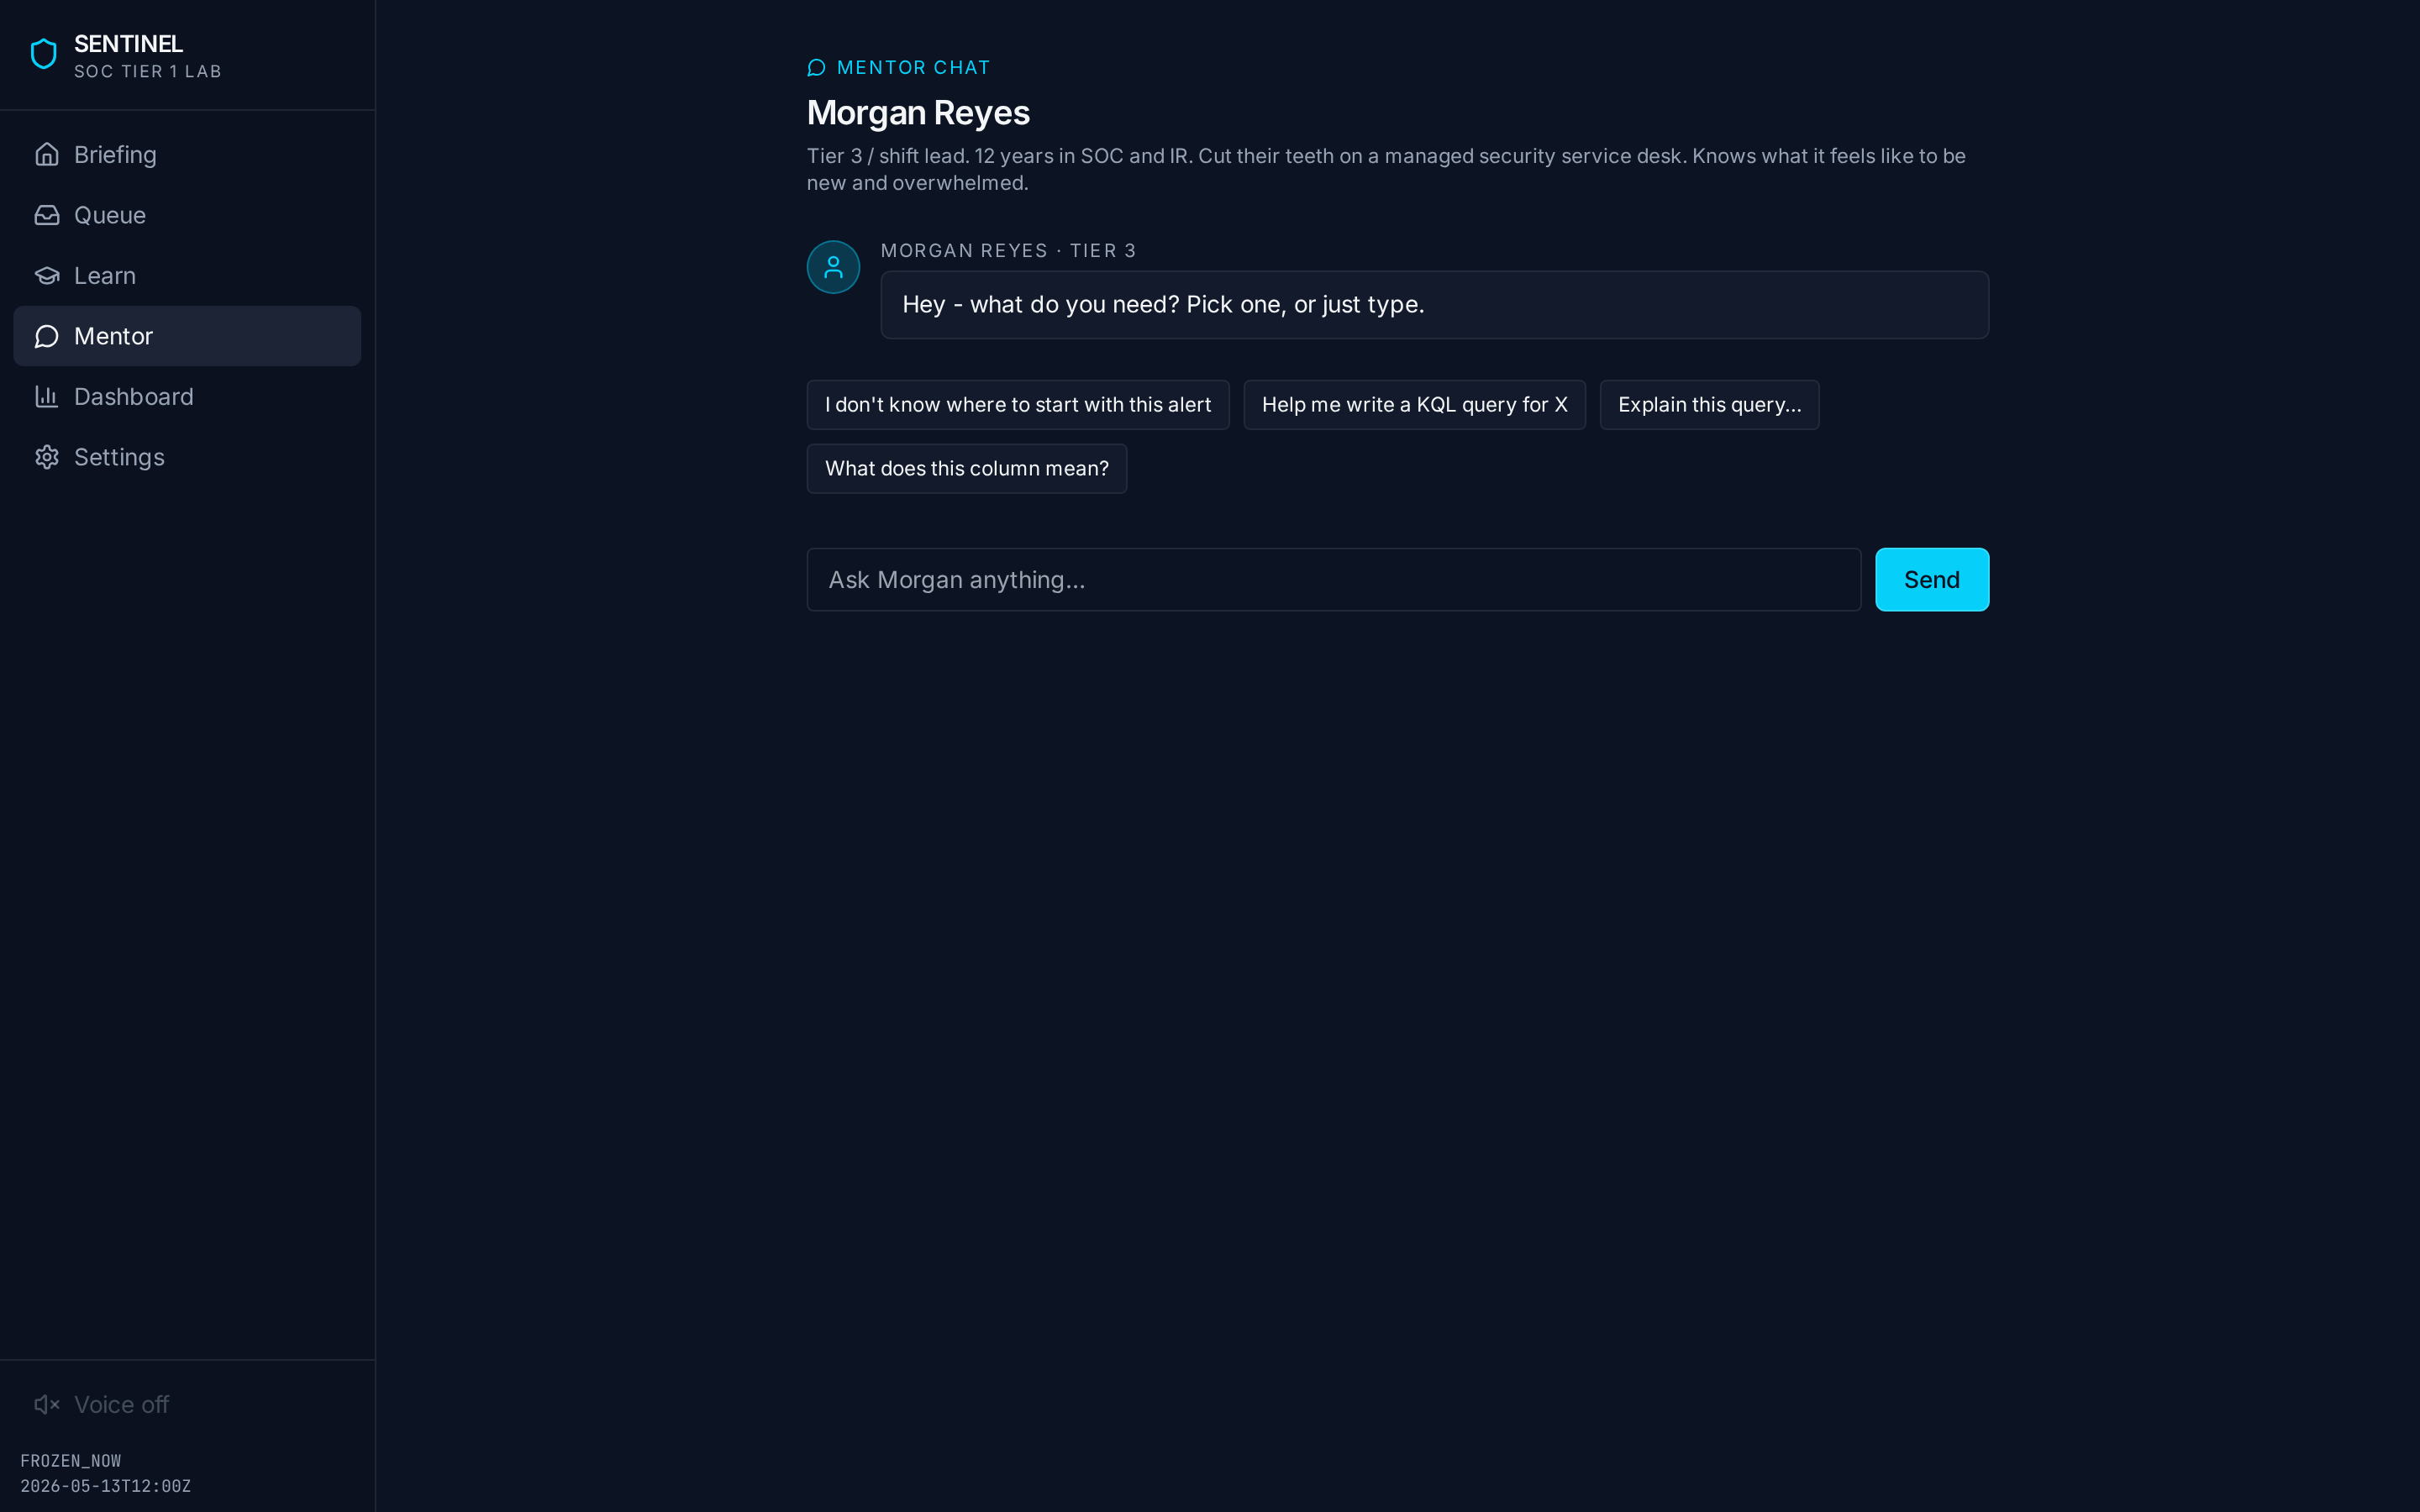The height and width of the screenshot is (1512, 2420).
Task: Open Settings from the sidebar
Action: [x=187, y=457]
